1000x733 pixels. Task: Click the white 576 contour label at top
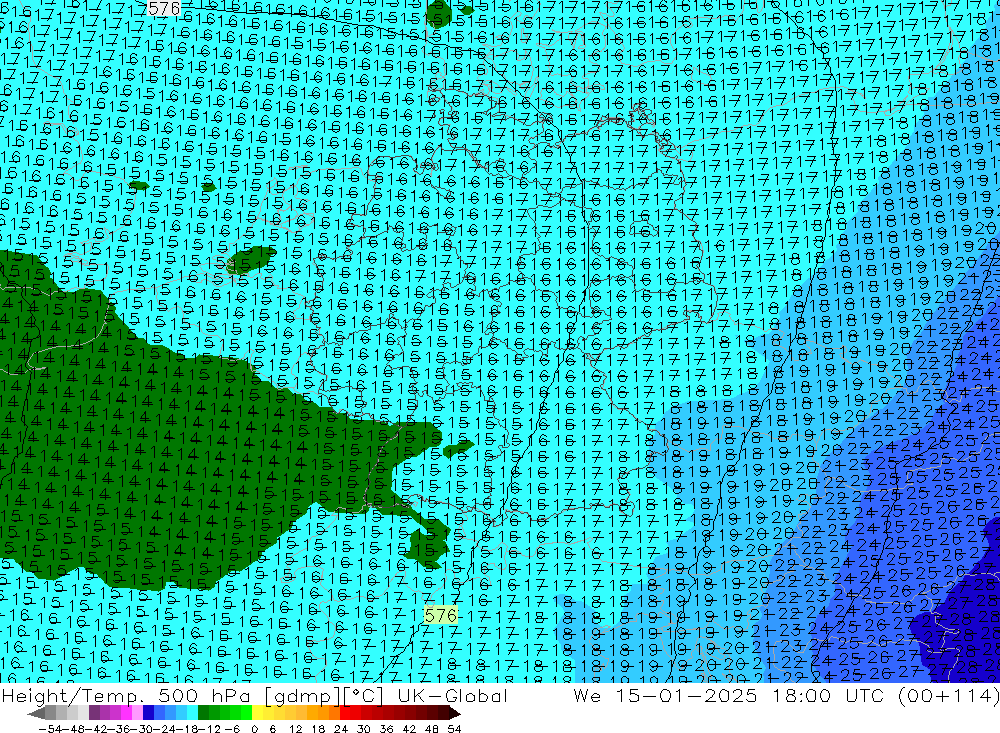[164, 8]
